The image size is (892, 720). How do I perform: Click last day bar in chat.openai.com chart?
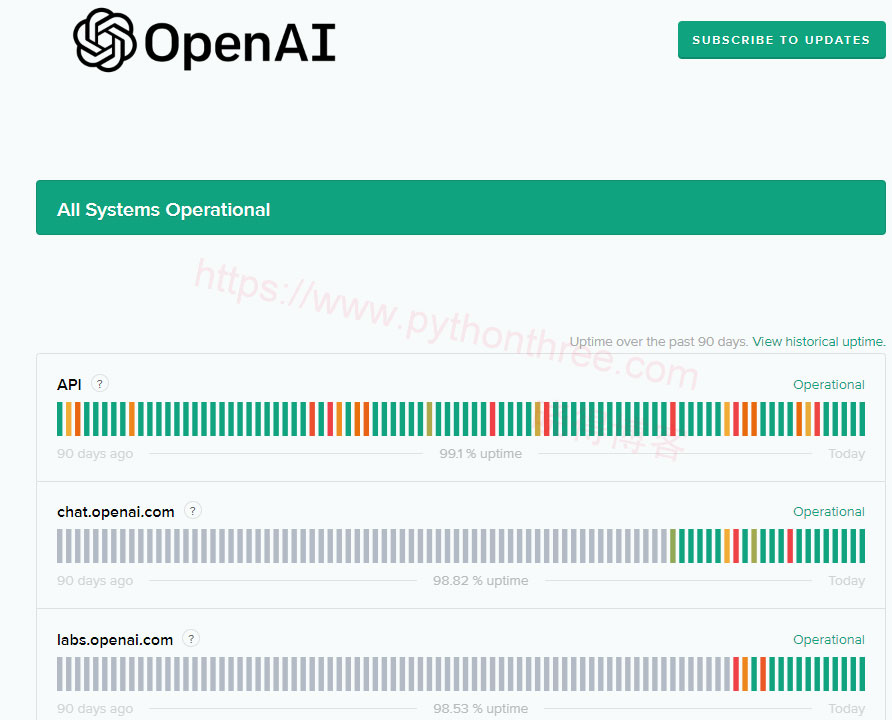(x=862, y=546)
